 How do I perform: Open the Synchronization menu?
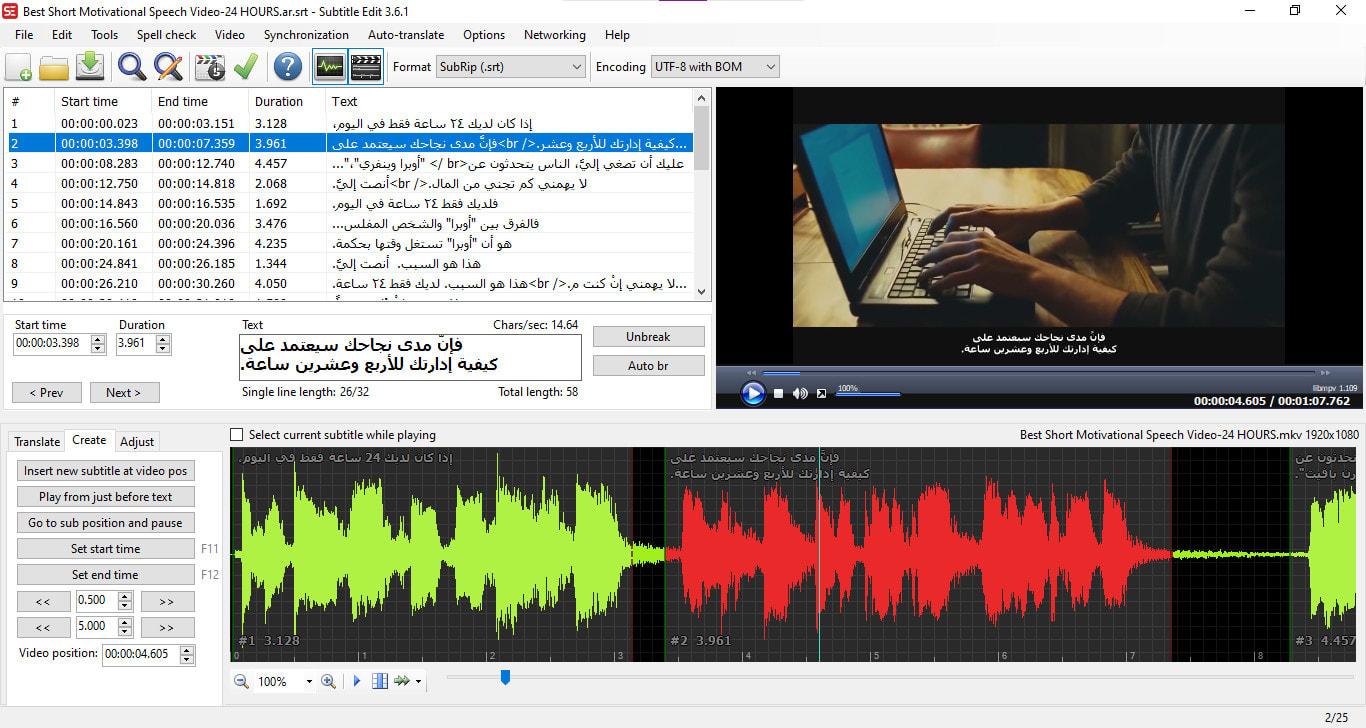[306, 34]
